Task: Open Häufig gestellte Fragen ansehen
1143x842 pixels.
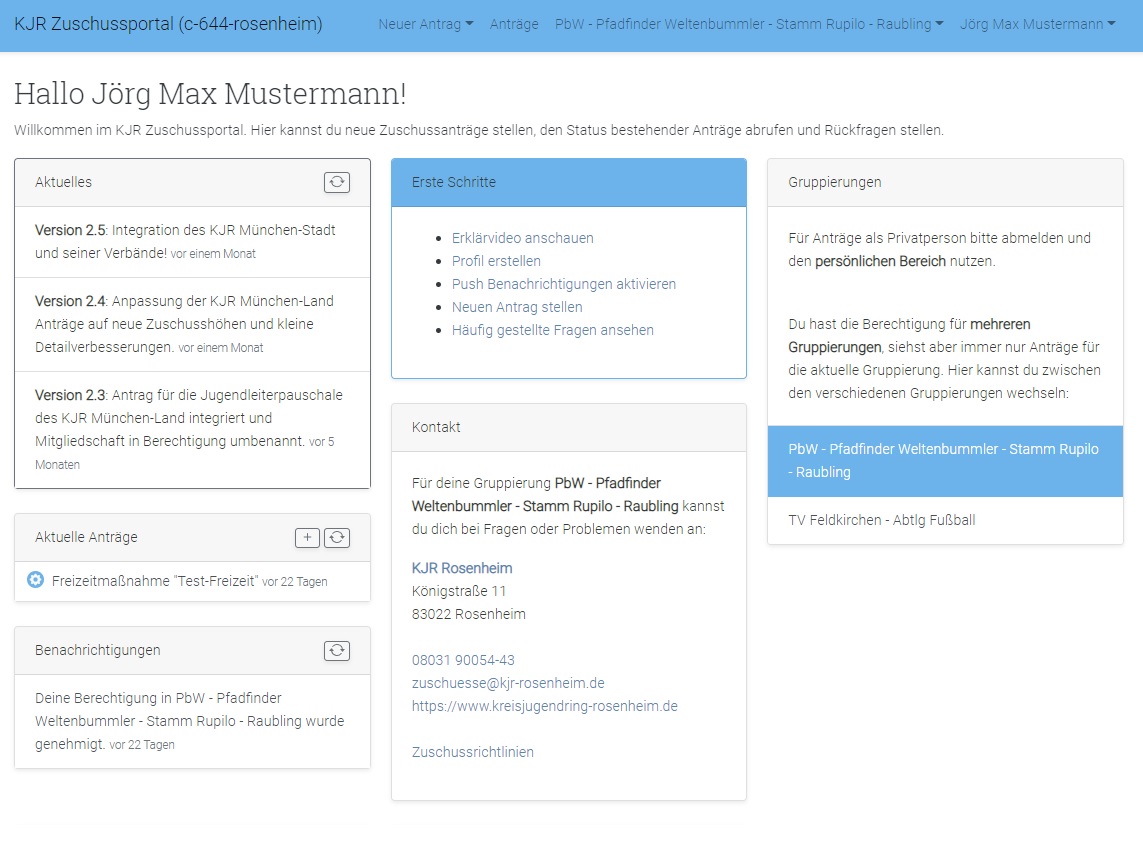Action: 552,330
